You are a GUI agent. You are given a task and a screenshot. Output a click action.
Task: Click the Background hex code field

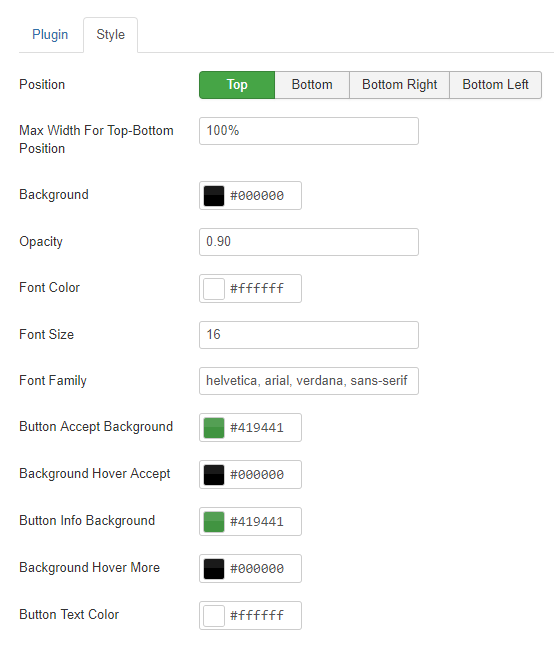(x=263, y=196)
